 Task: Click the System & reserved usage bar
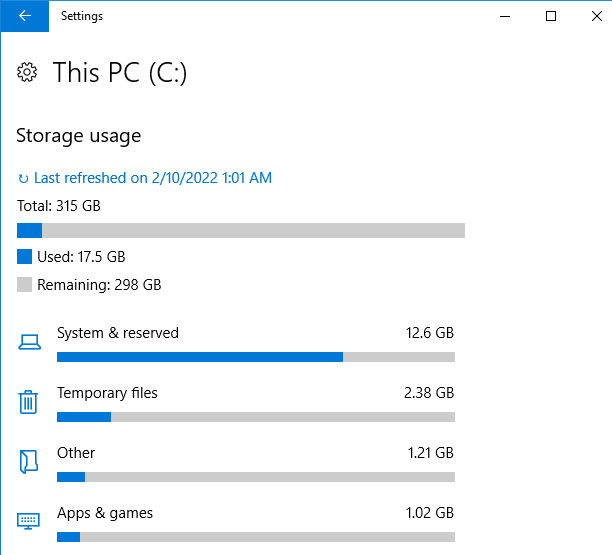[256, 357]
